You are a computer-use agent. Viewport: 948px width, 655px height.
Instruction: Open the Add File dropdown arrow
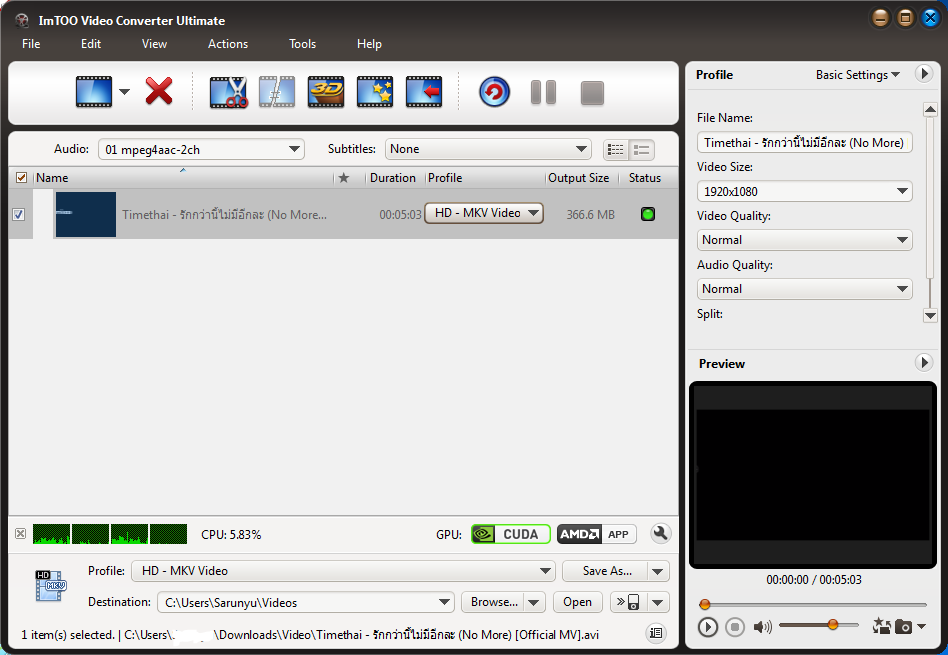[x=124, y=92]
